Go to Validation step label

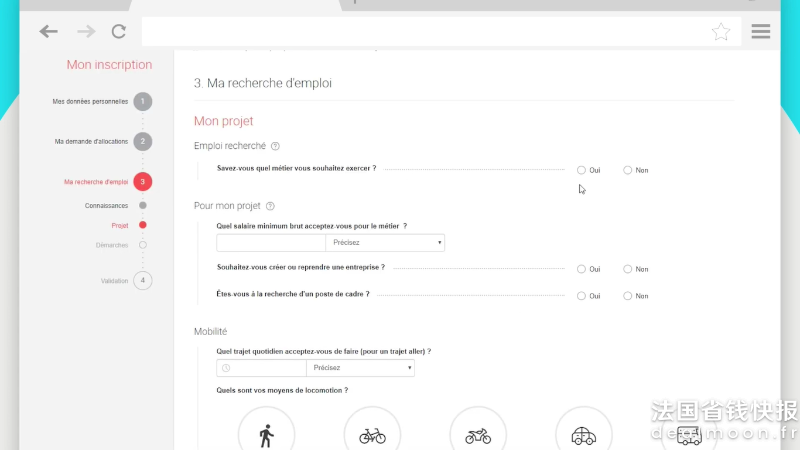[x=114, y=281]
